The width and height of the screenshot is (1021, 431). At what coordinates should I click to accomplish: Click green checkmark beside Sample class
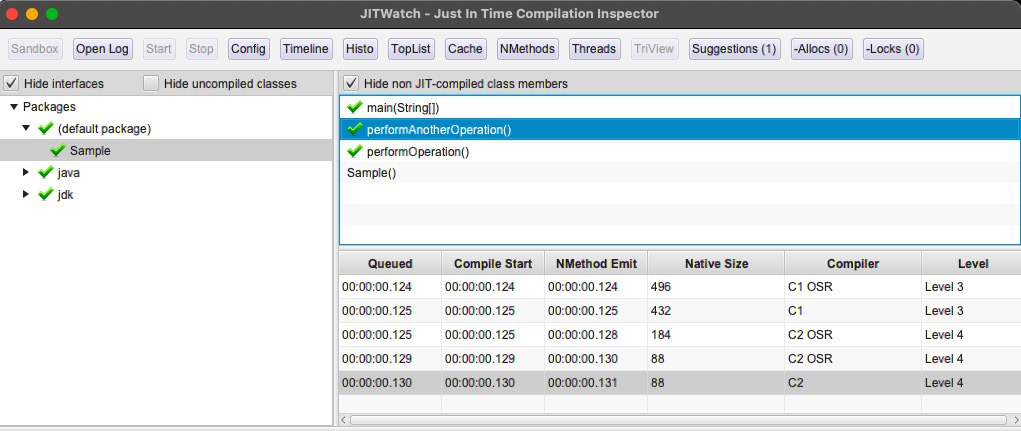[x=58, y=150]
